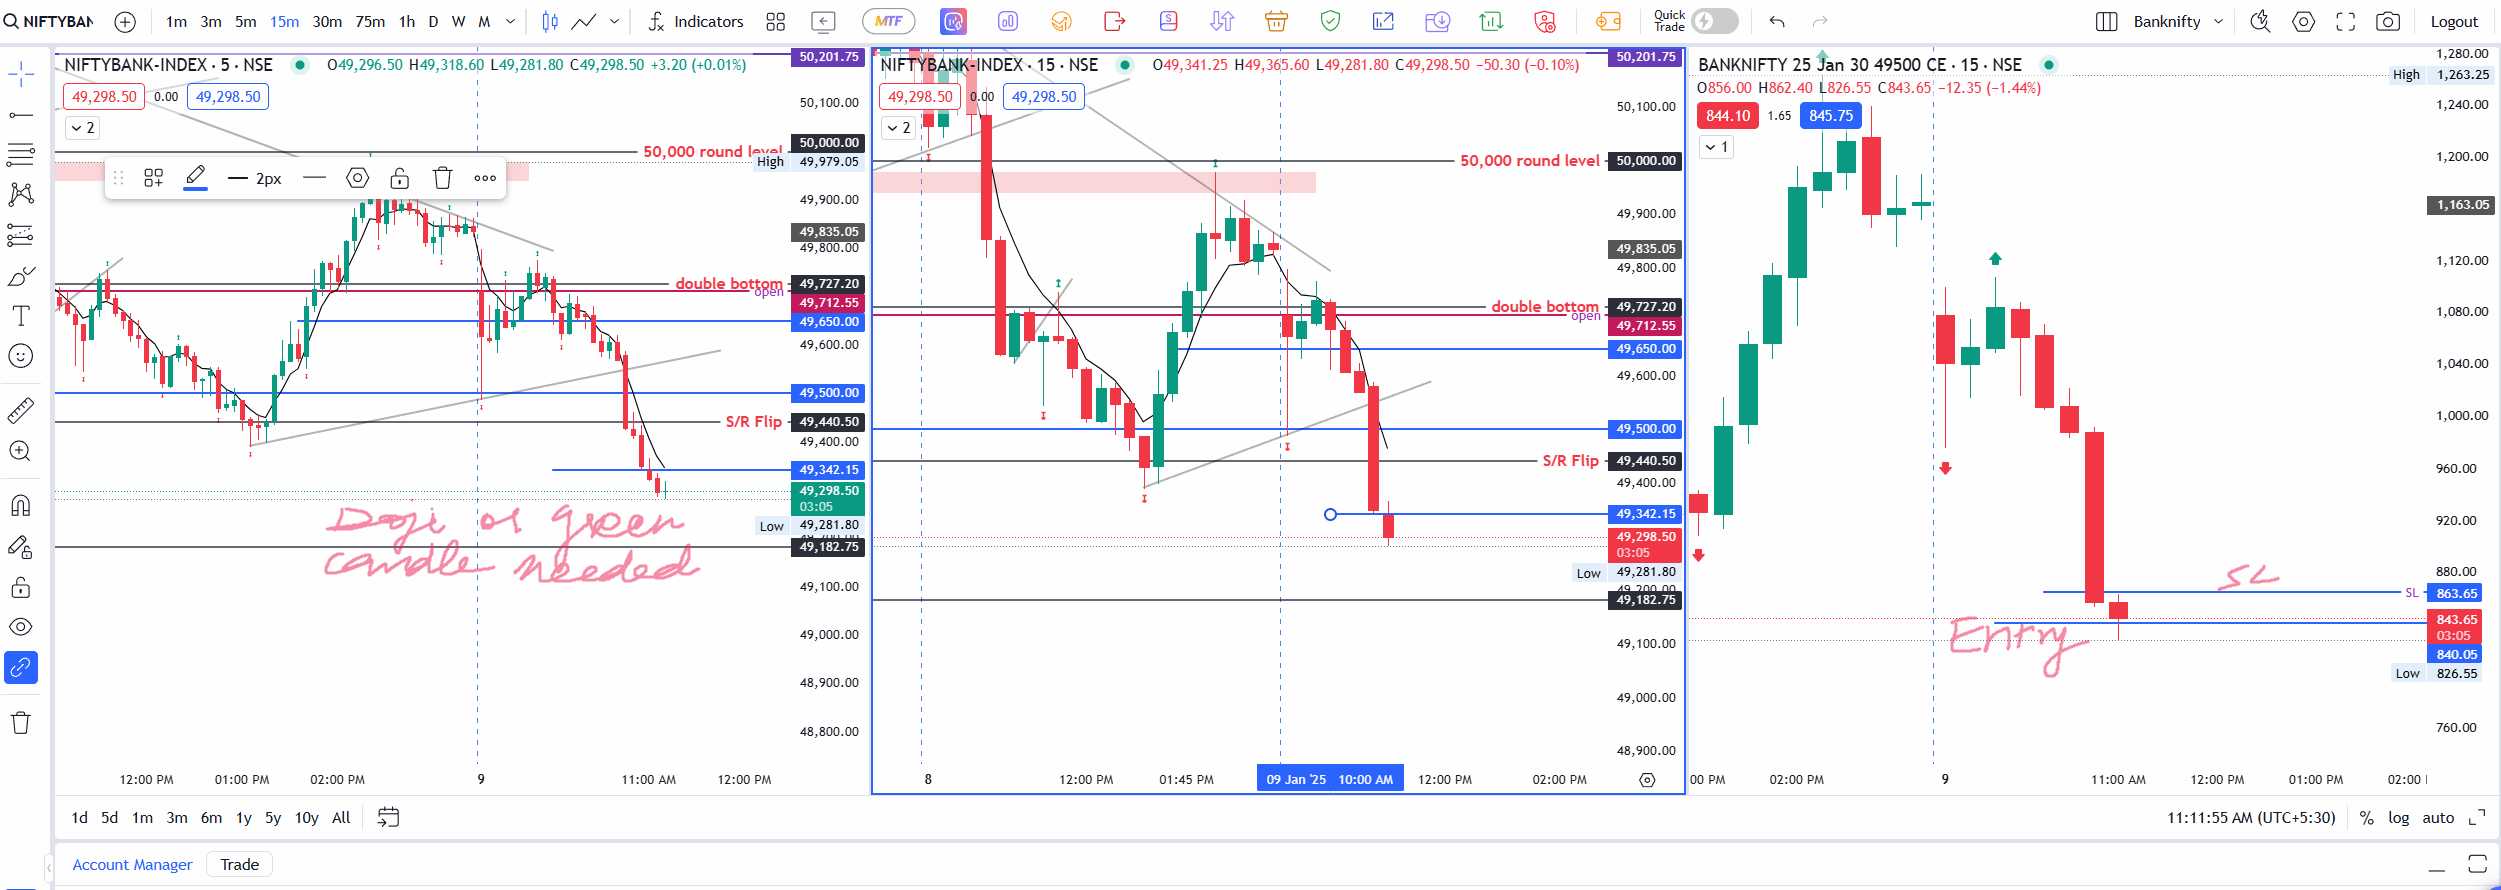Click the blue 845.75 buy button
This screenshot has width=2501, height=890.
[1831, 116]
